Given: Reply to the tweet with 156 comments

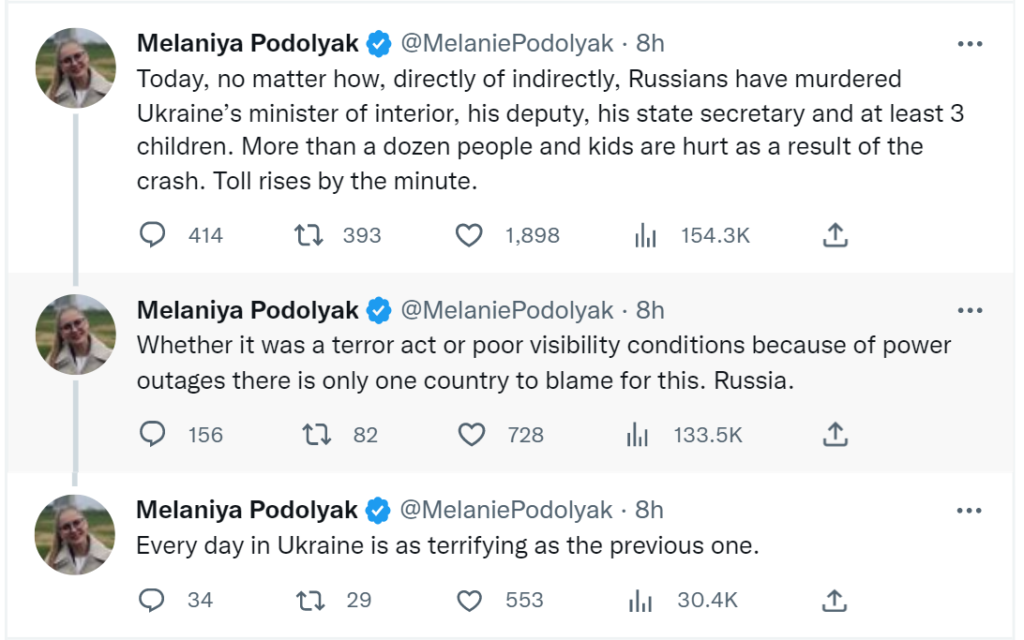Looking at the screenshot, I should pyautogui.click(x=153, y=434).
